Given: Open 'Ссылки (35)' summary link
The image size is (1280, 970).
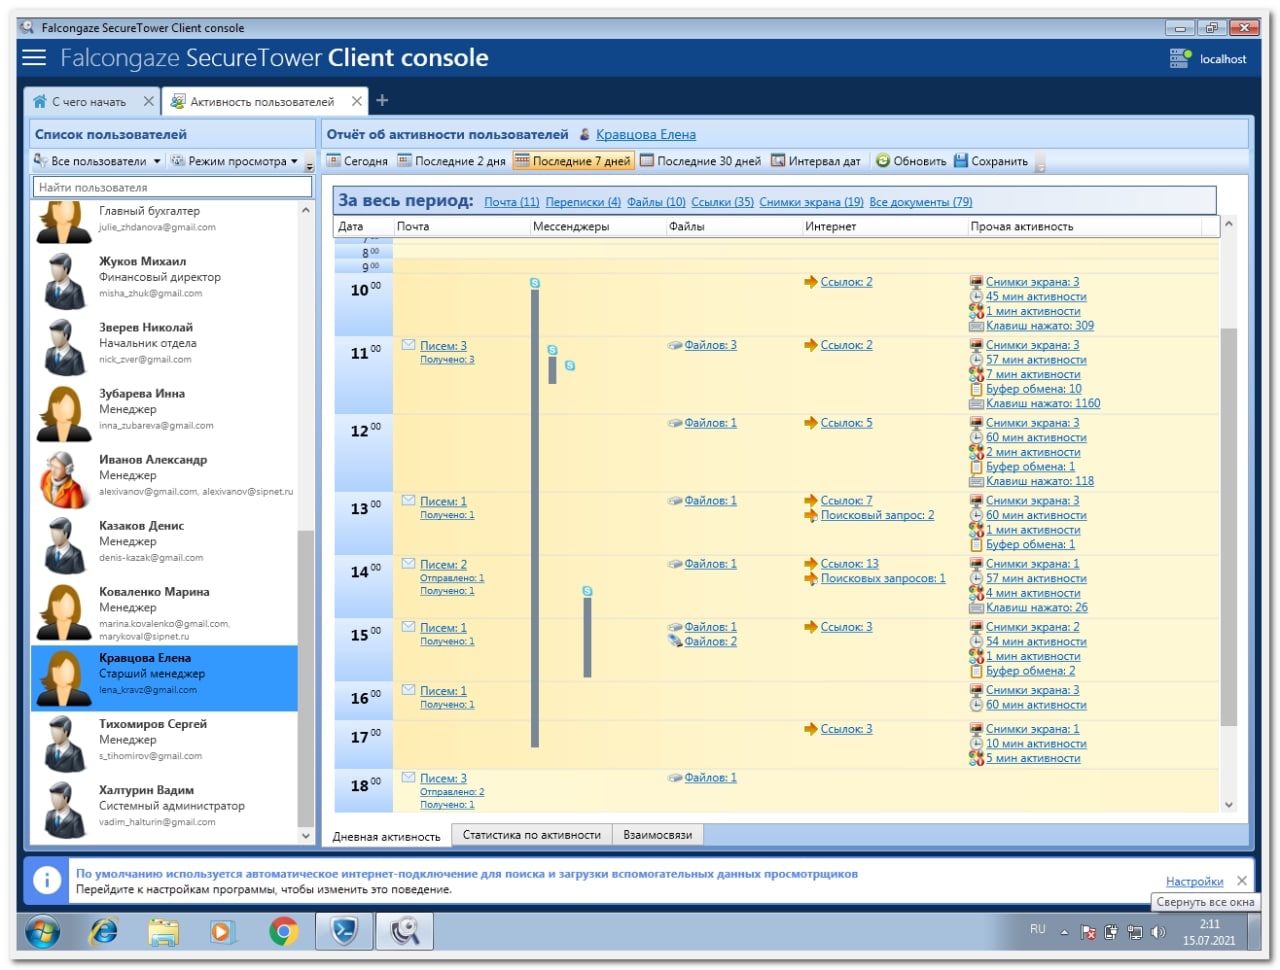Looking at the screenshot, I should click(x=722, y=202).
